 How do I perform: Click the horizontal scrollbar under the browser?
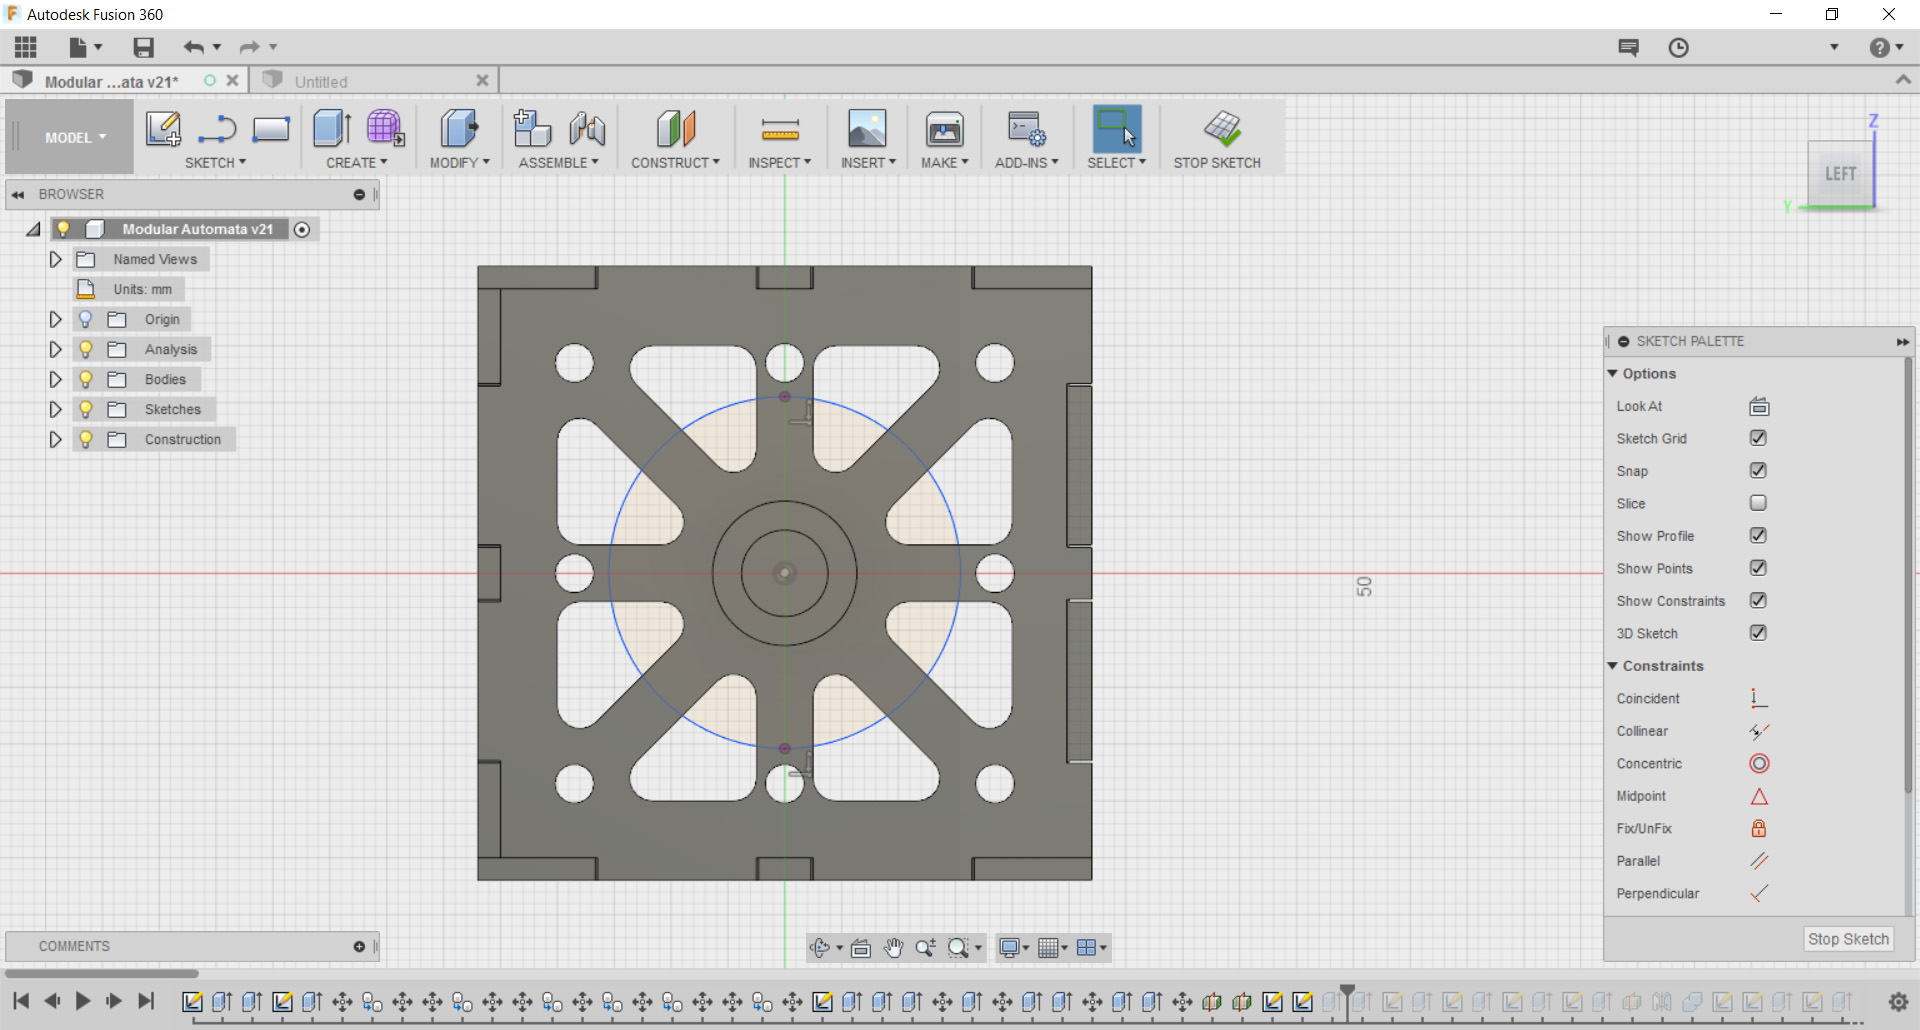pyautogui.click(x=102, y=973)
